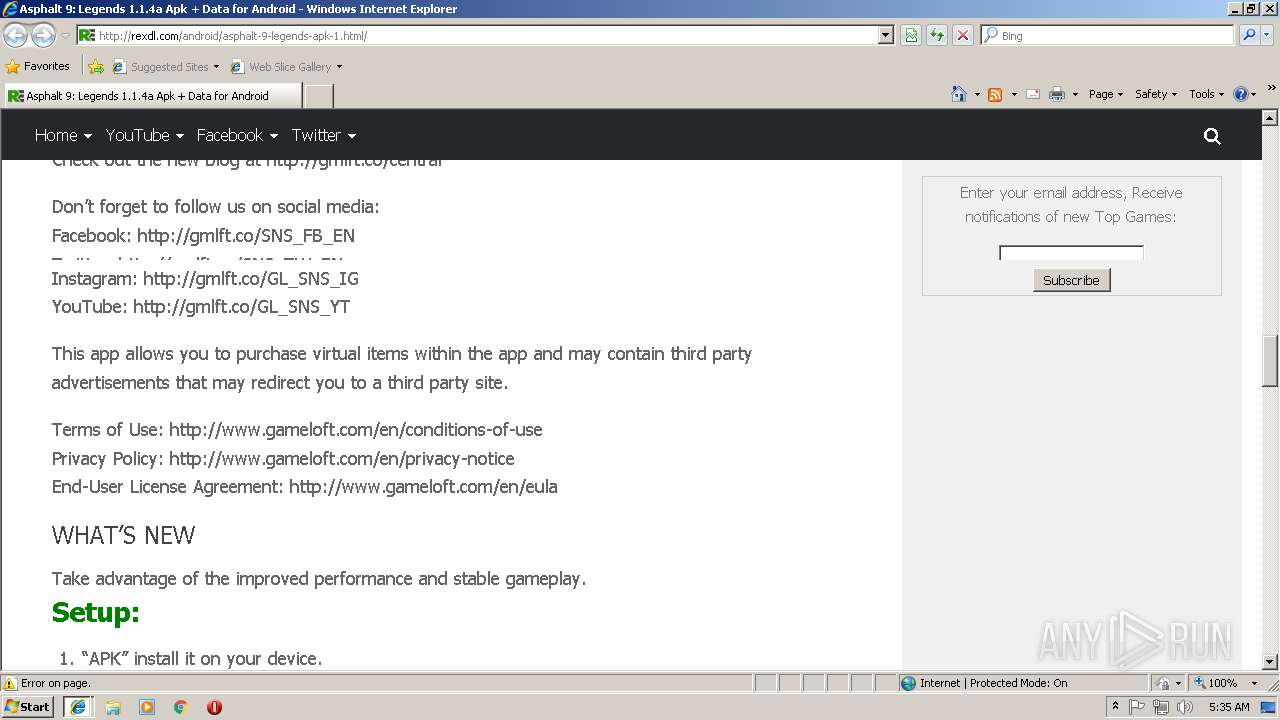1280x720 pixels.
Task: Click the site search magnifier icon
Action: pyautogui.click(x=1212, y=136)
